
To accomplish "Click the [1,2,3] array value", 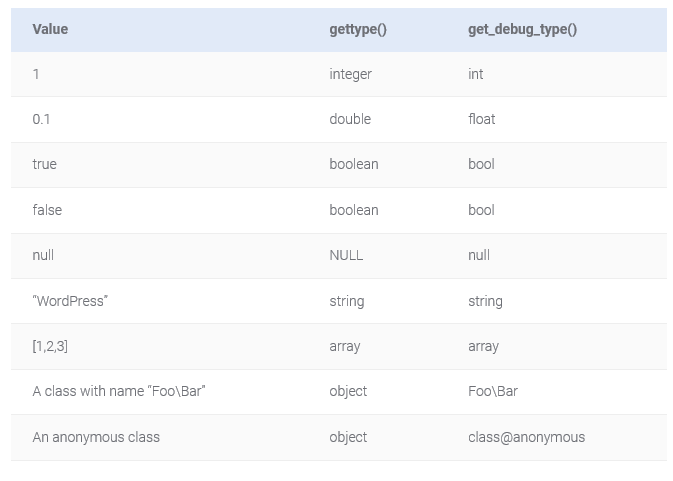I will pyautogui.click(x=50, y=346).
